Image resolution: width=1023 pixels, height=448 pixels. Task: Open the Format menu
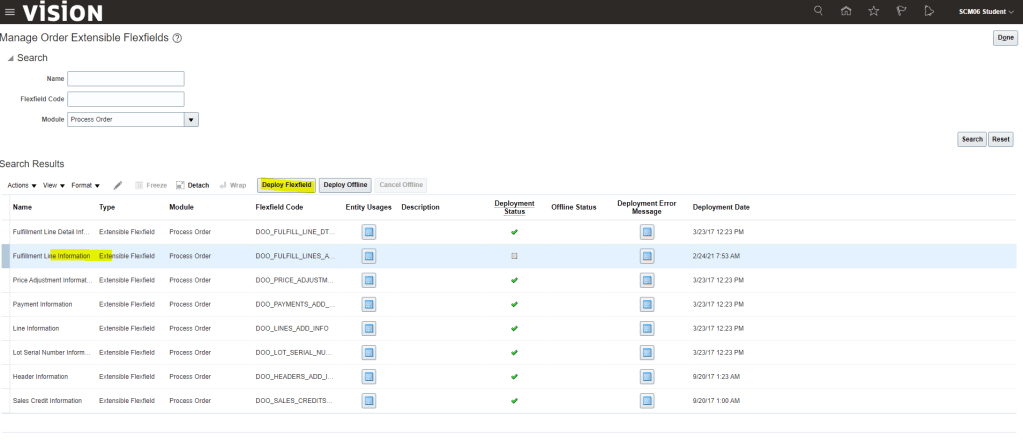[x=85, y=185]
